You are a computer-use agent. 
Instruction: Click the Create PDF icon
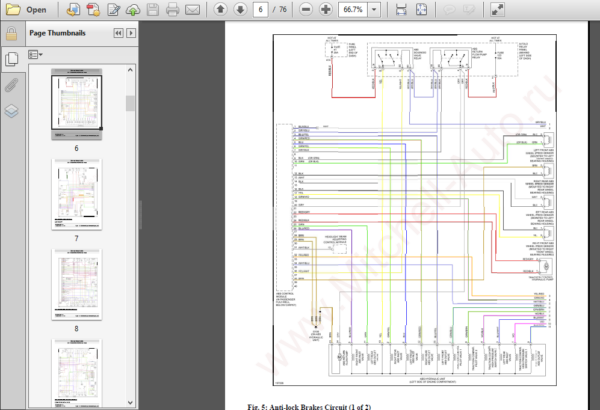coord(73,9)
